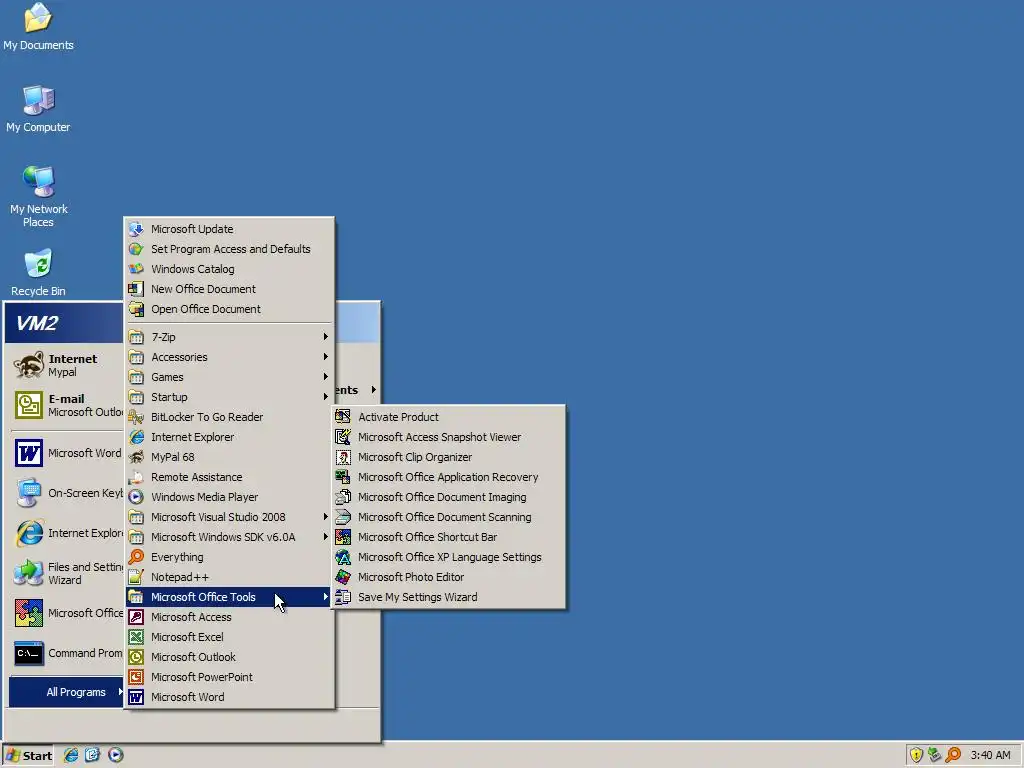Click Set Program Access and Defaults icon
The width and height of the screenshot is (1024, 768).
(136, 249)
